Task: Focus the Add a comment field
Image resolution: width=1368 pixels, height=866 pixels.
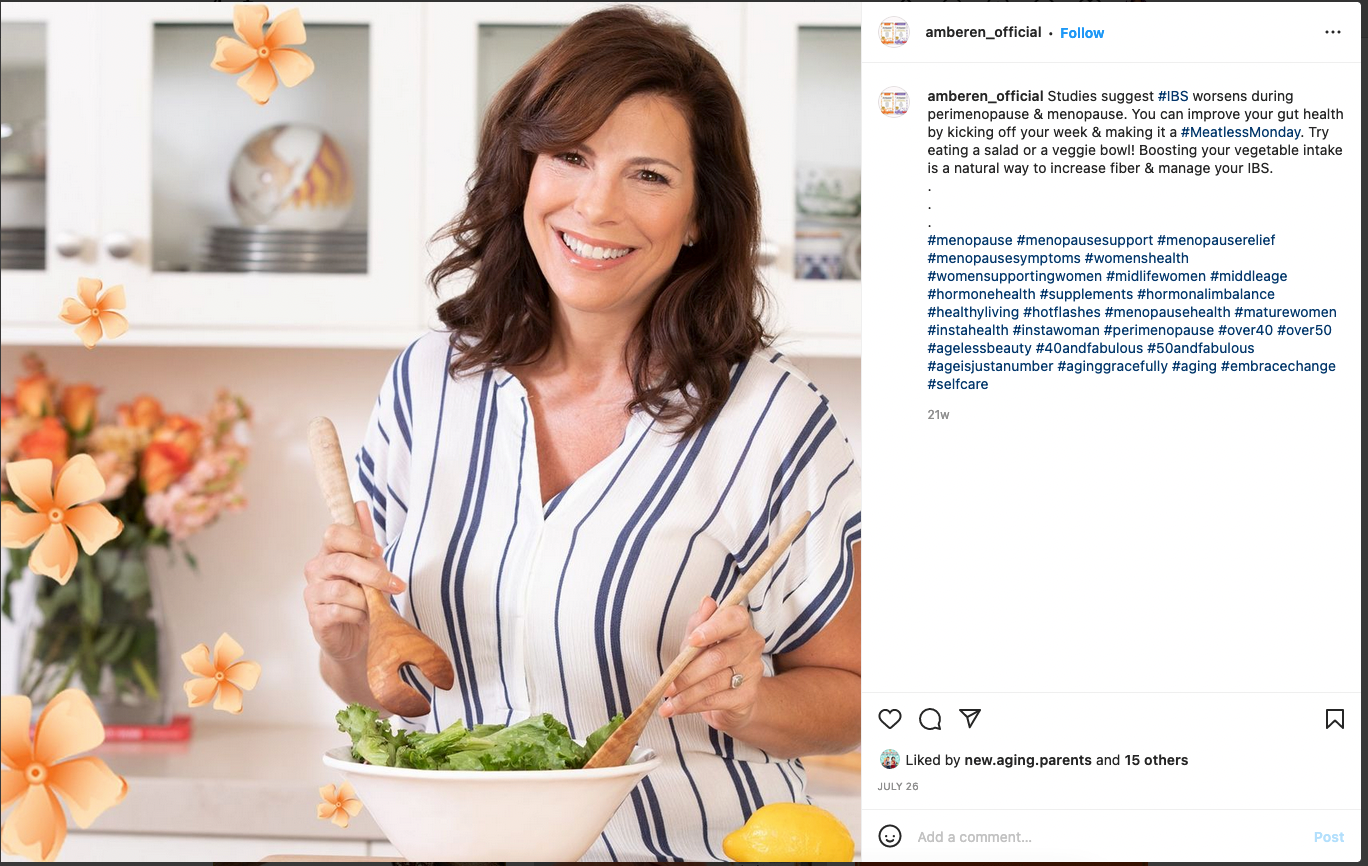Action: point(1110,837)
